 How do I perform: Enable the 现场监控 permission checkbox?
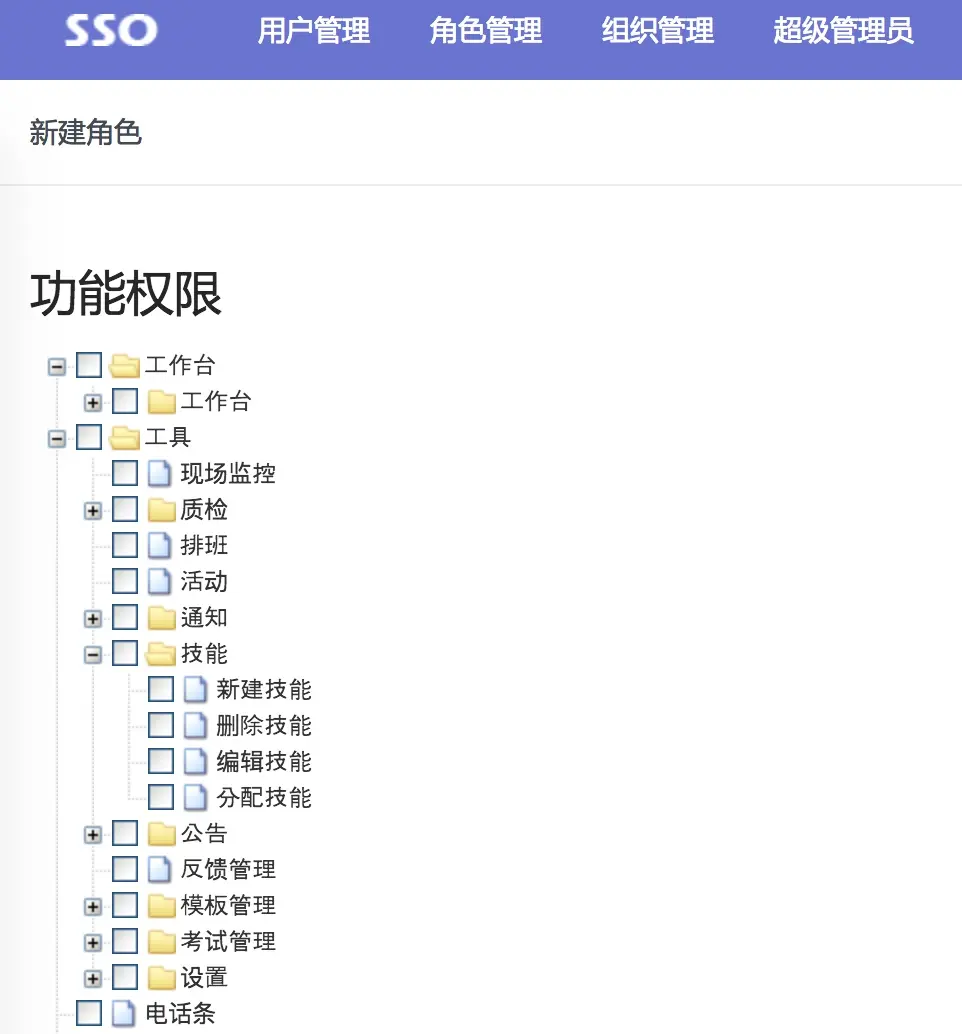click(x=125, y=473)
